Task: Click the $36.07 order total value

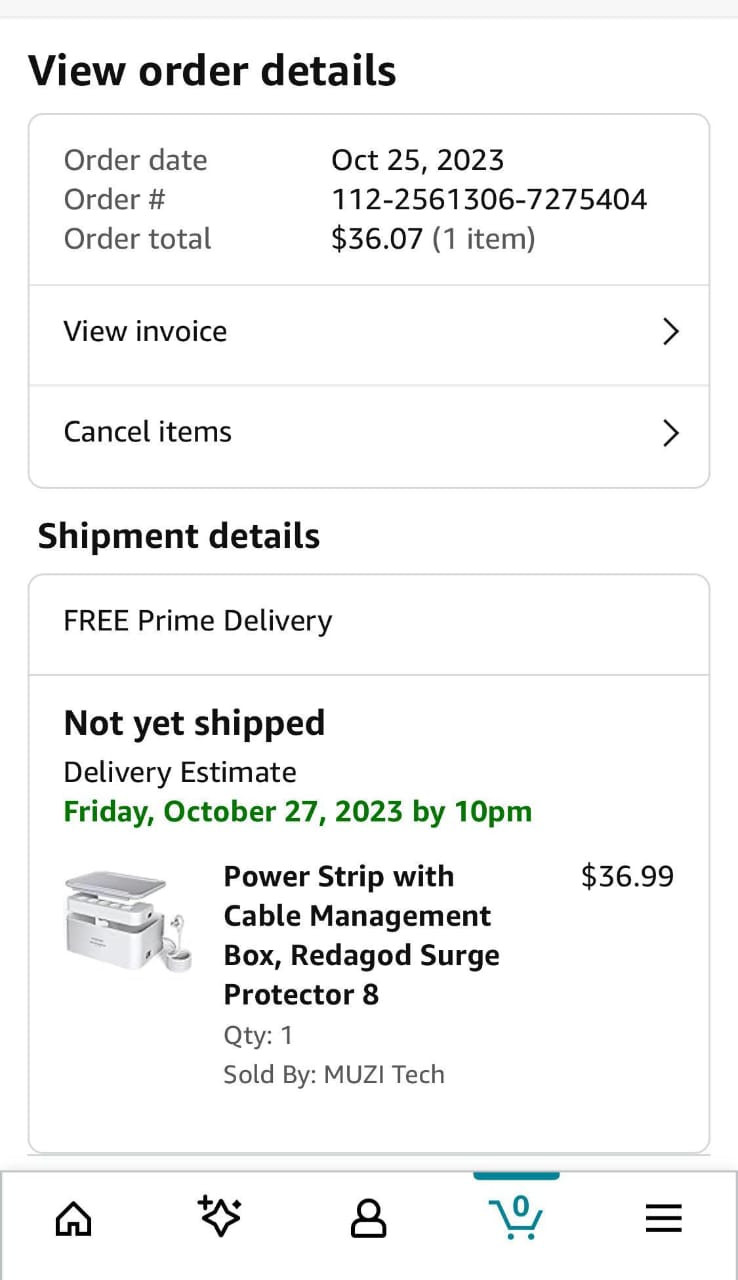Action: click(377, 239)
